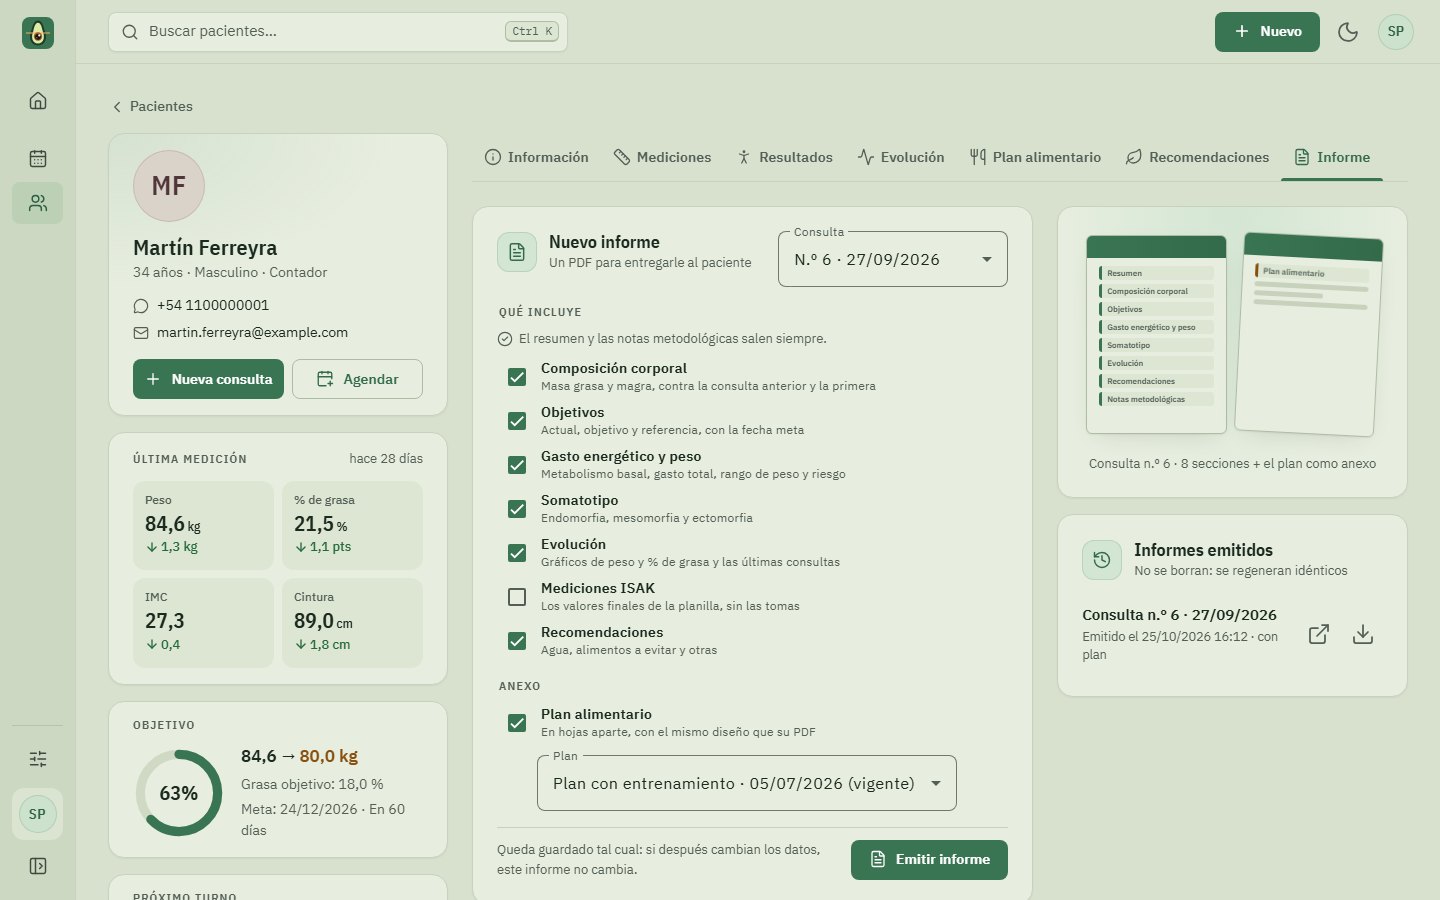The height and width of the screenshot is (900, 1440).
Task: Click the email envelope icon
Action: [141, 333]
